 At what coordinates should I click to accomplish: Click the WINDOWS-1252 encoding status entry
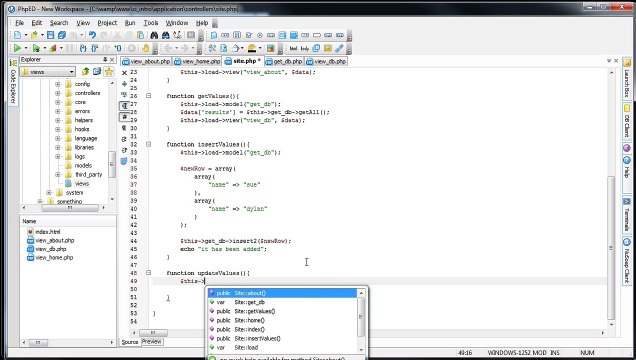pyautogui.click(x=511, y=353)
